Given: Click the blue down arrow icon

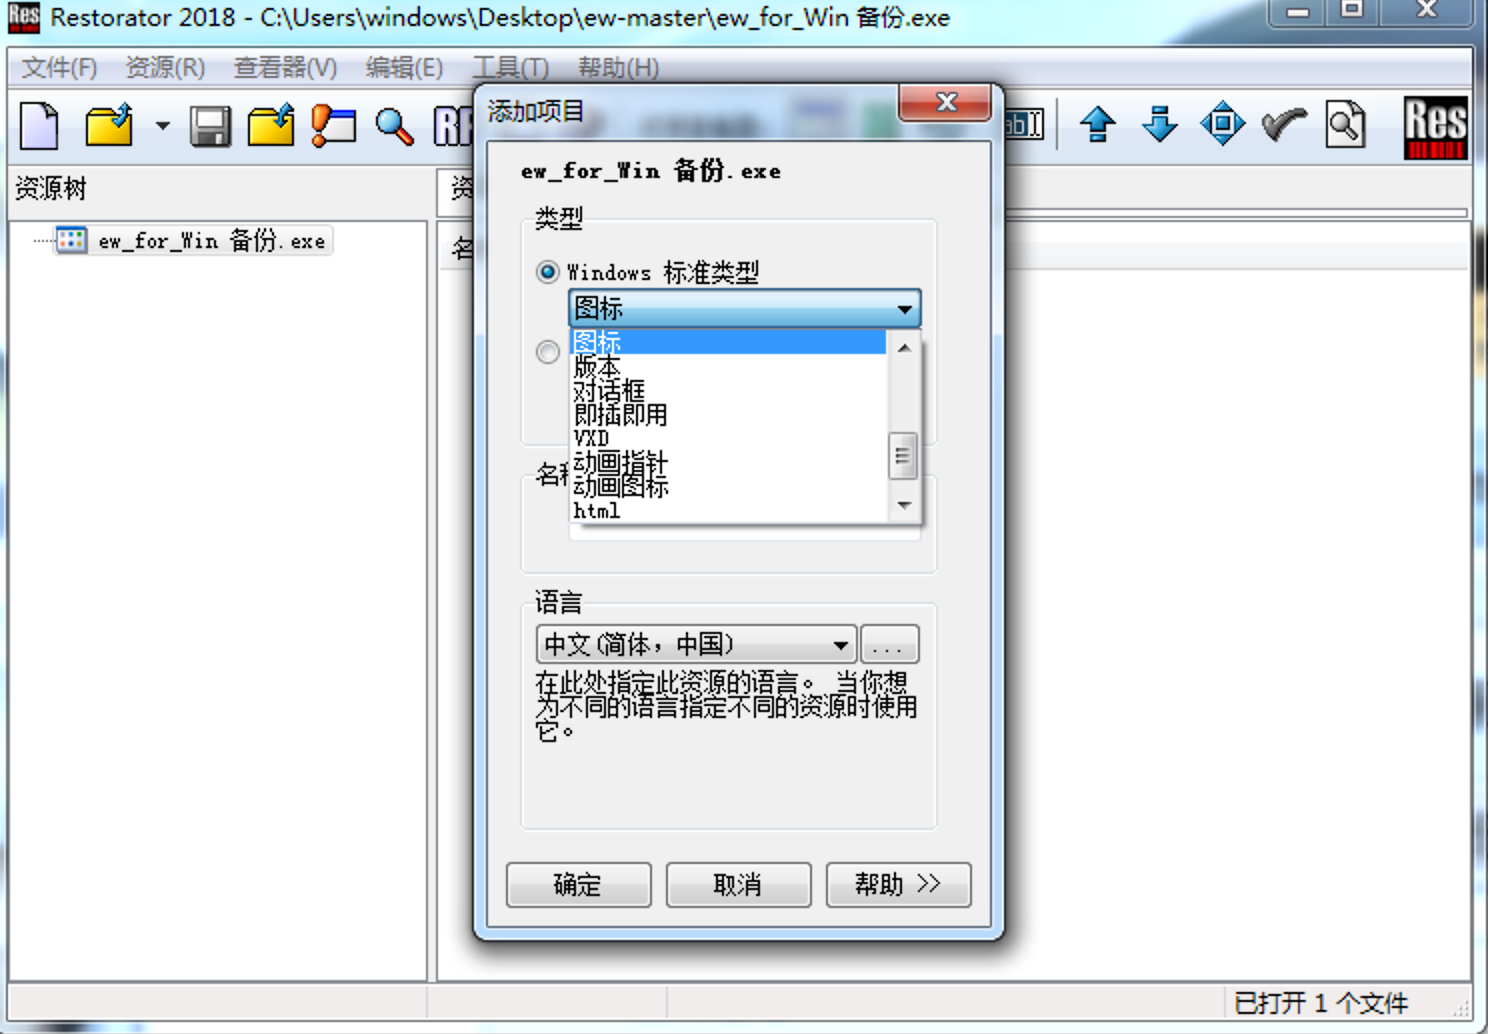Looking at the screenshot, I should pyautogui.click(x=1160, y=125).
